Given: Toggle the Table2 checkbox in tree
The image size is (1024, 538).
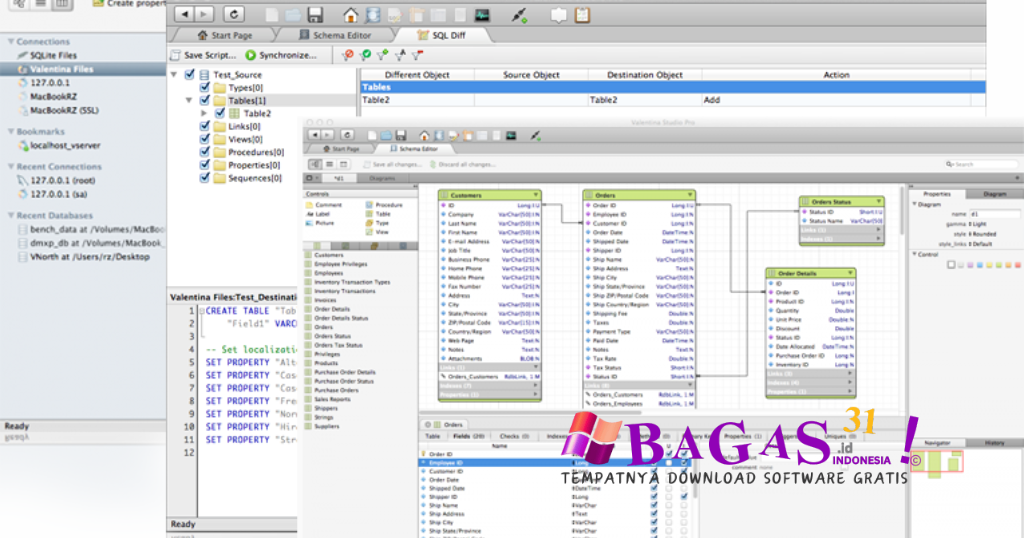Looking at the screenshot, I should (x=220, y=114).
